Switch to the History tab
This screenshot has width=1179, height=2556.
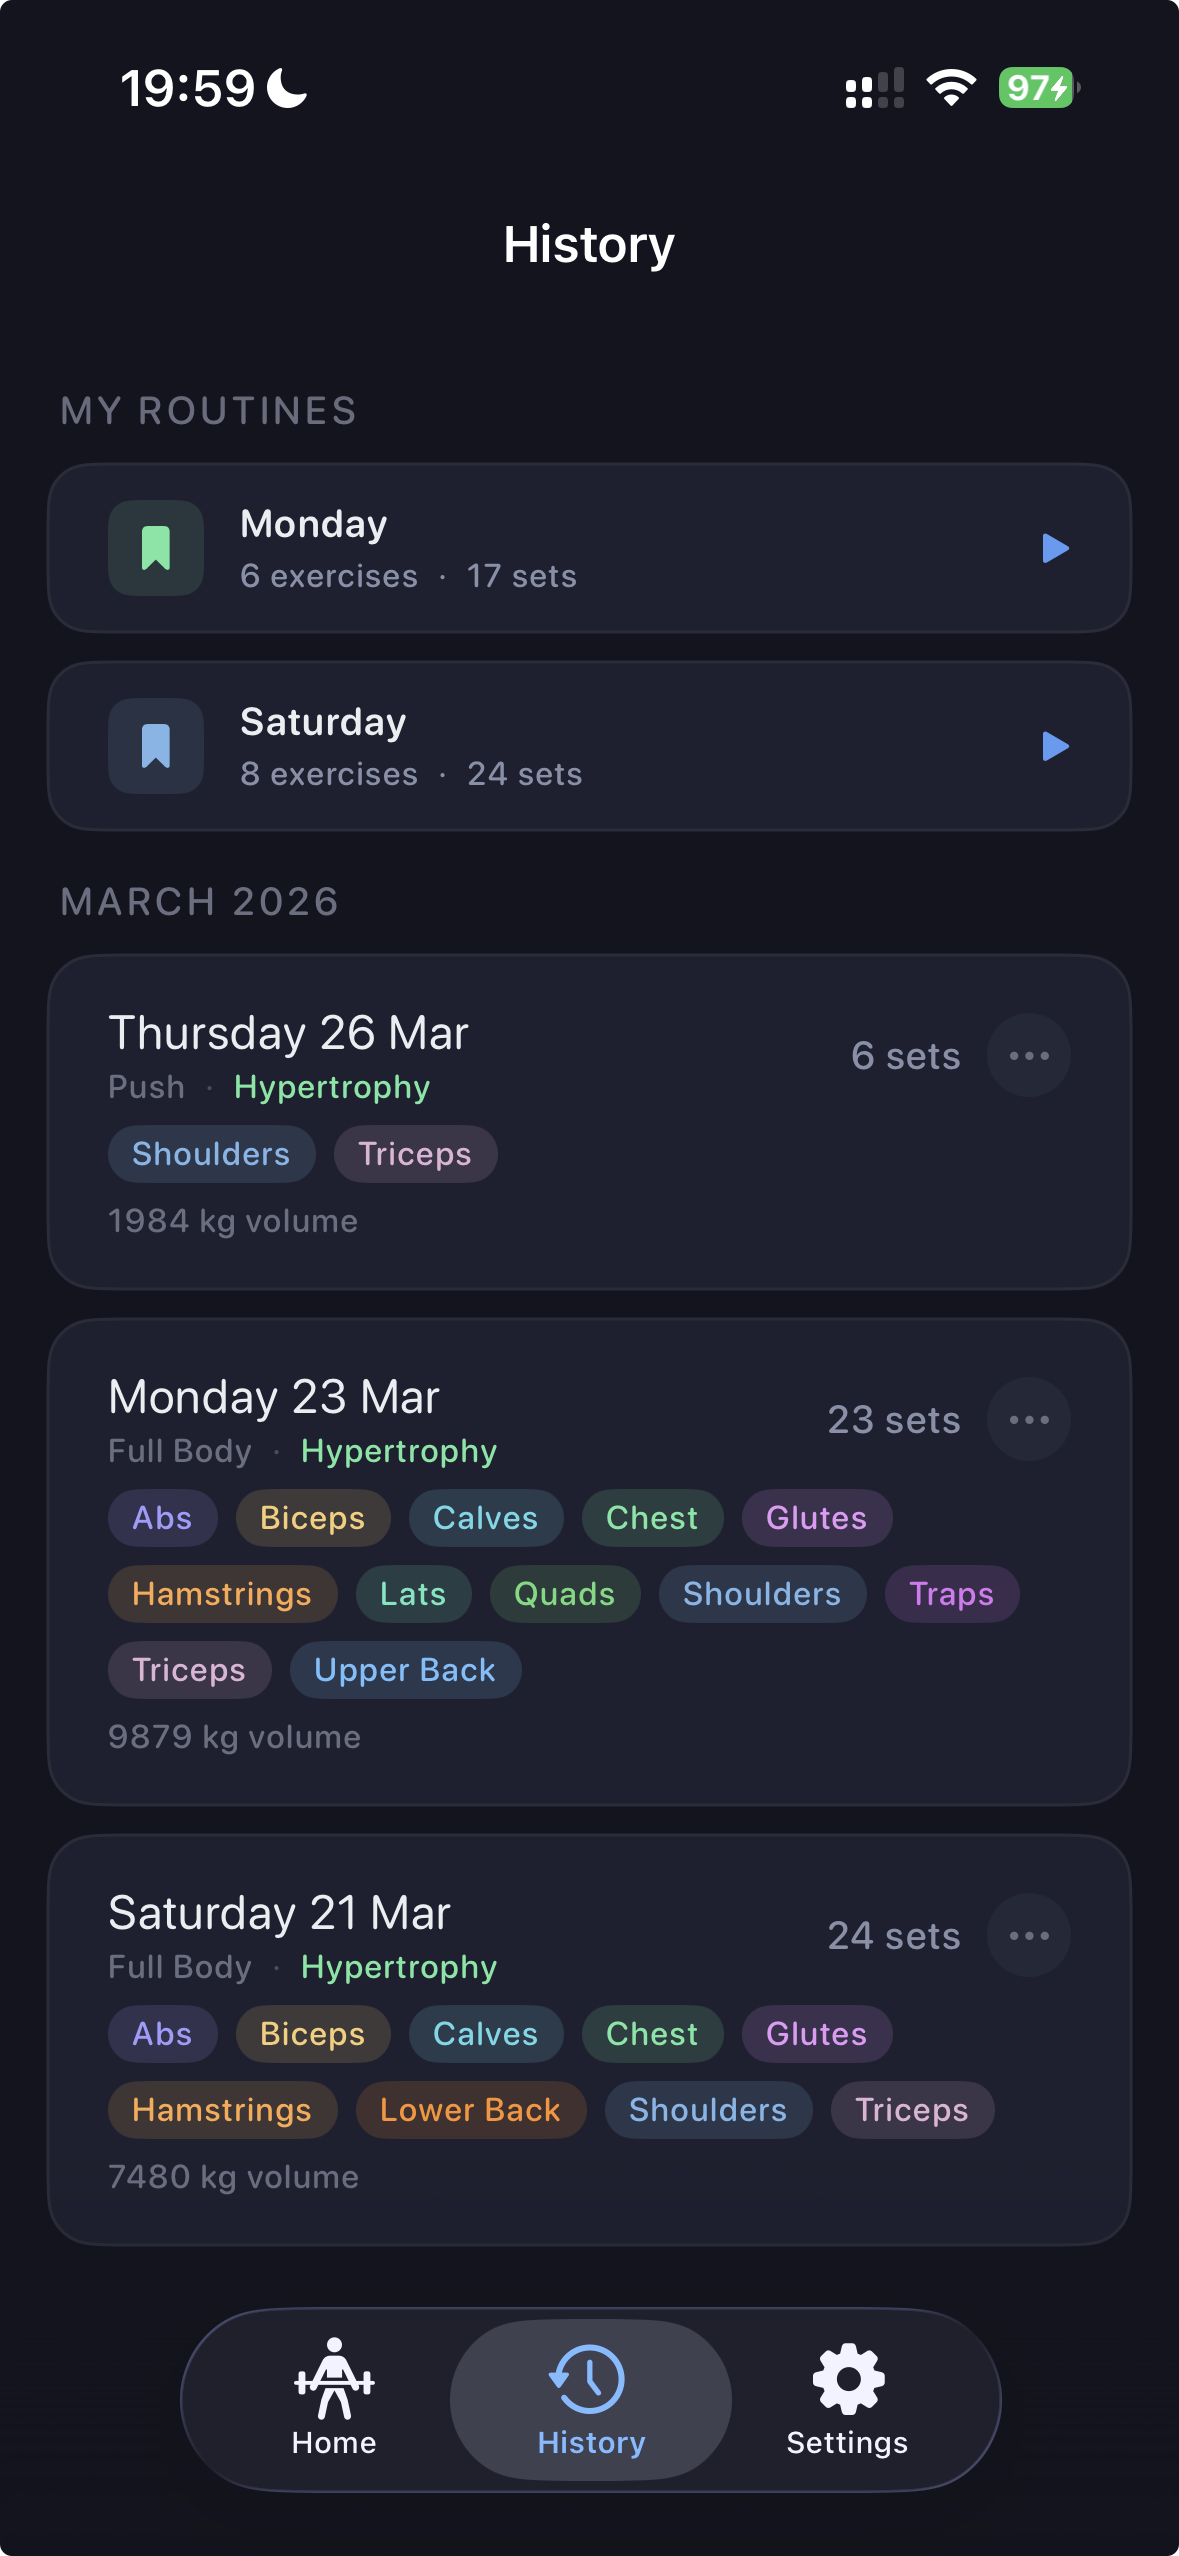coord(589,2400)
